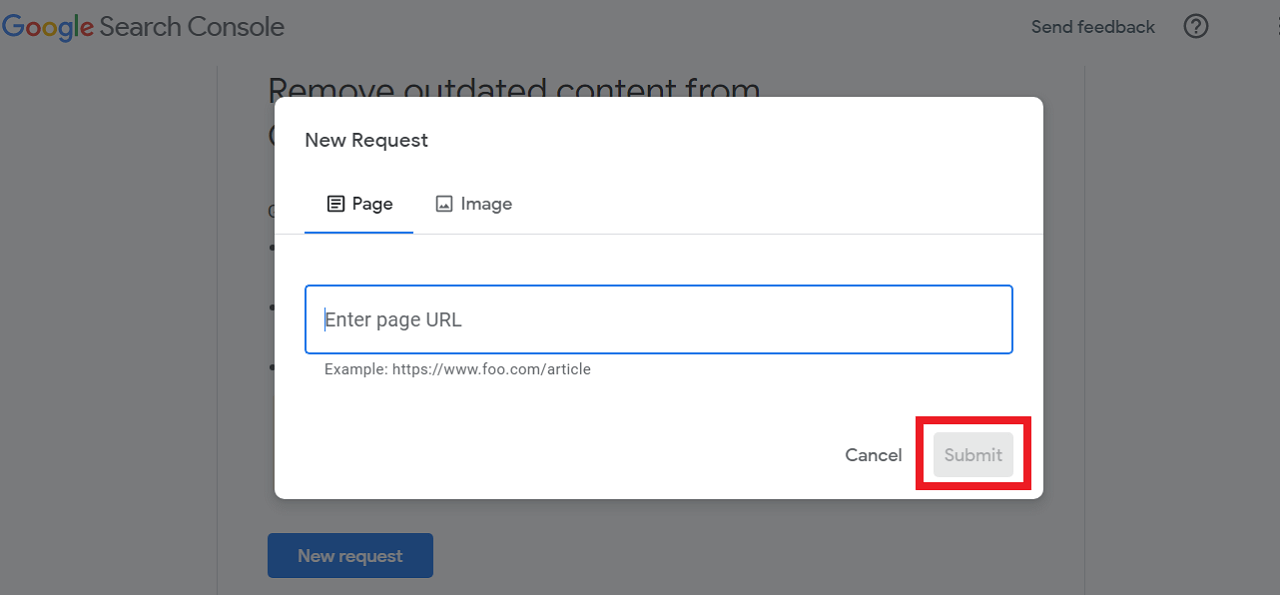Click the picture icon on Image tab
This screenshot has width=1280, height=595.
(444, 204)
